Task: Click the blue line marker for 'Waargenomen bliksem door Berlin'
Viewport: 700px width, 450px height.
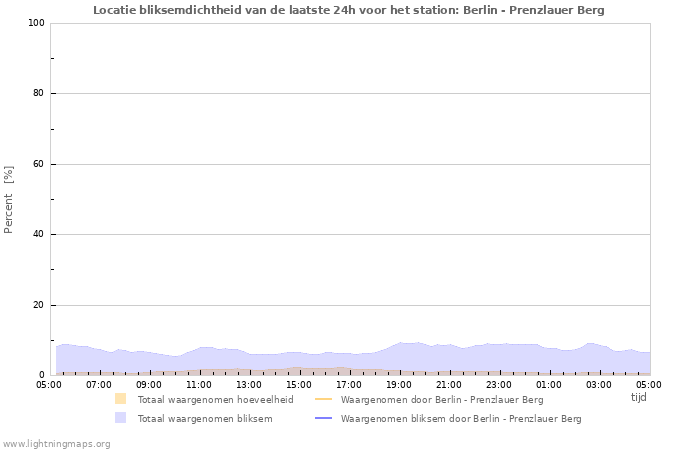Action: click(324, 418)
